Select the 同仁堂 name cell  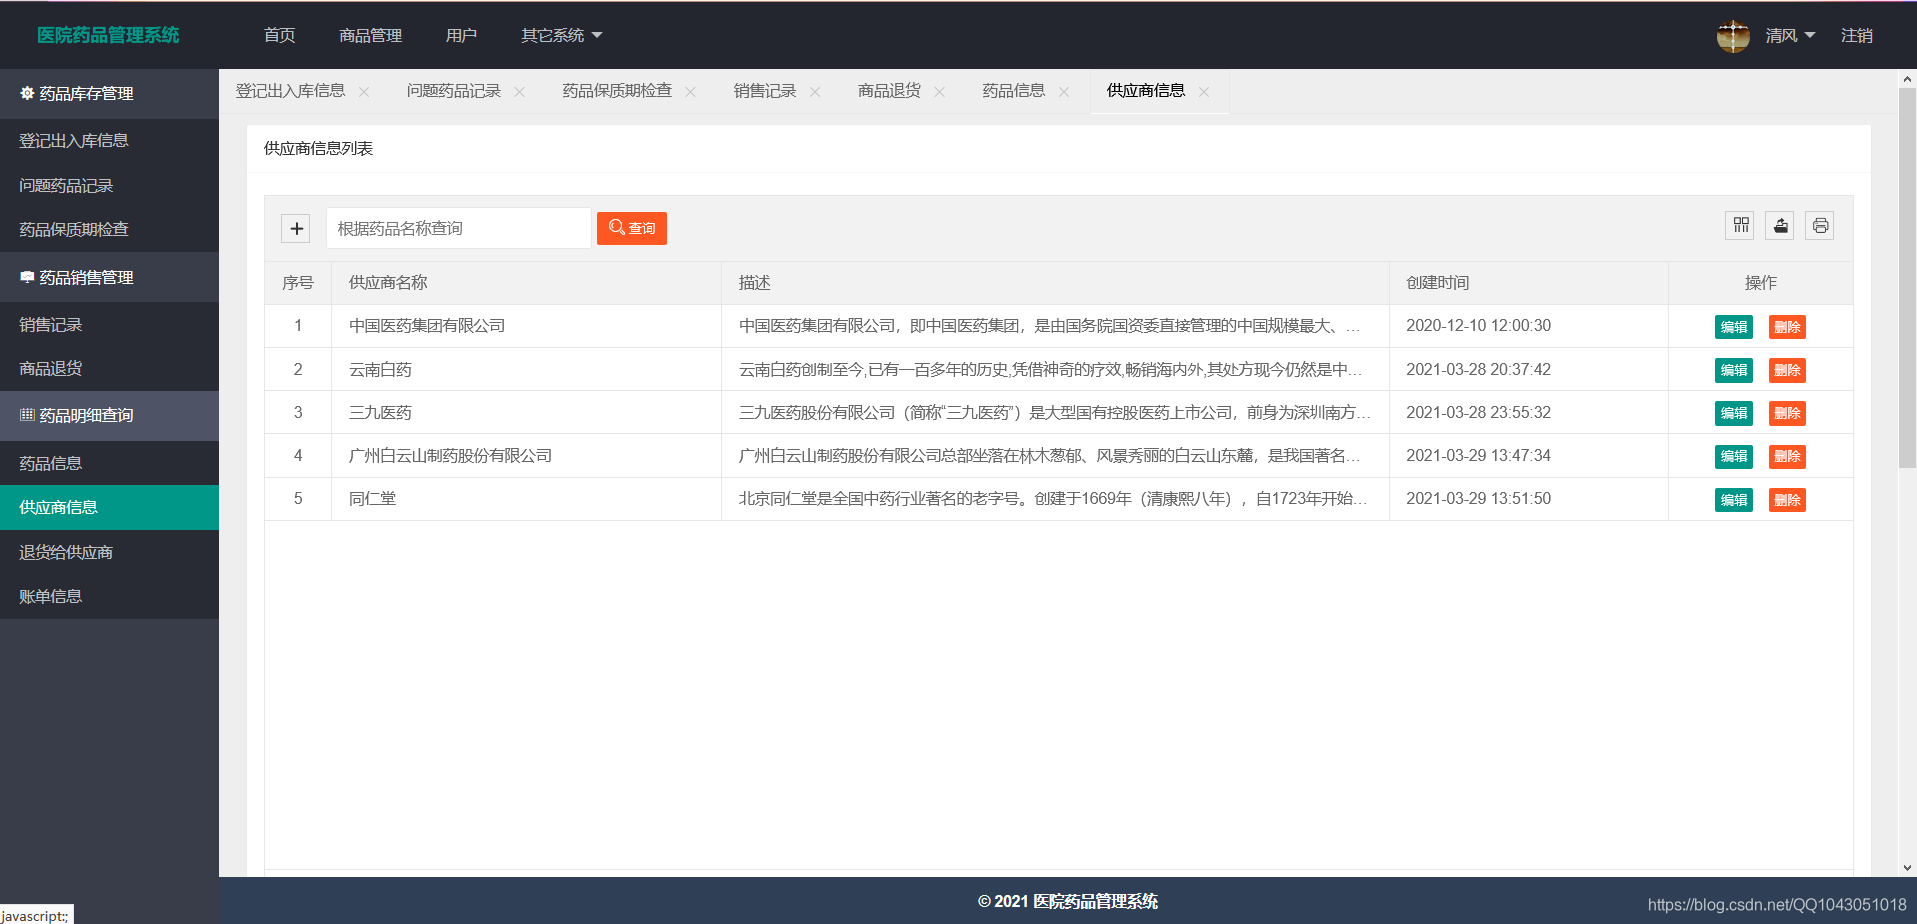(x=526, y=499)
